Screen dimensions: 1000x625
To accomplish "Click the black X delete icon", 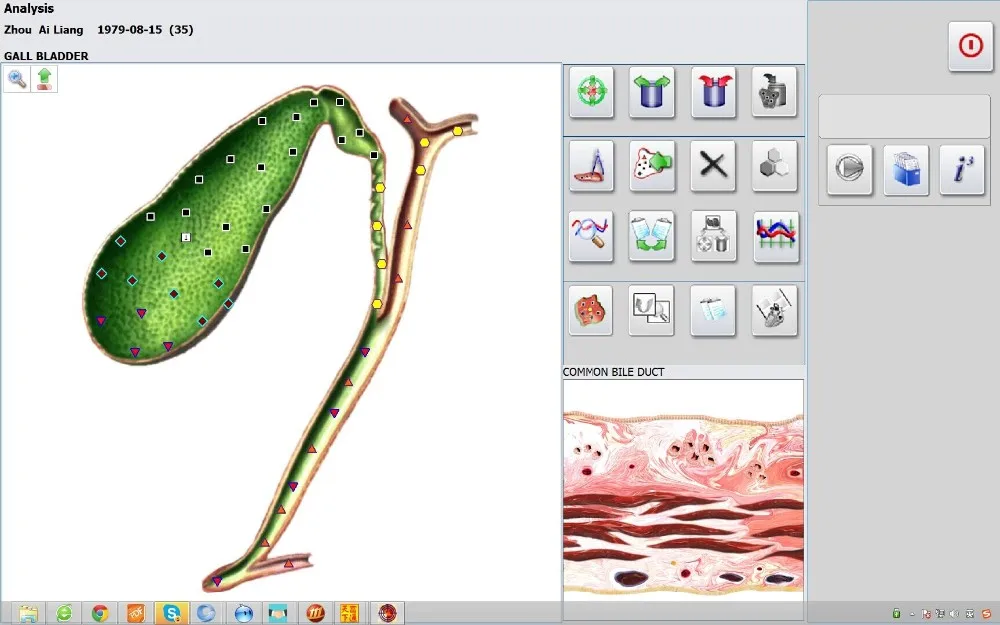I will pos(713,165).
